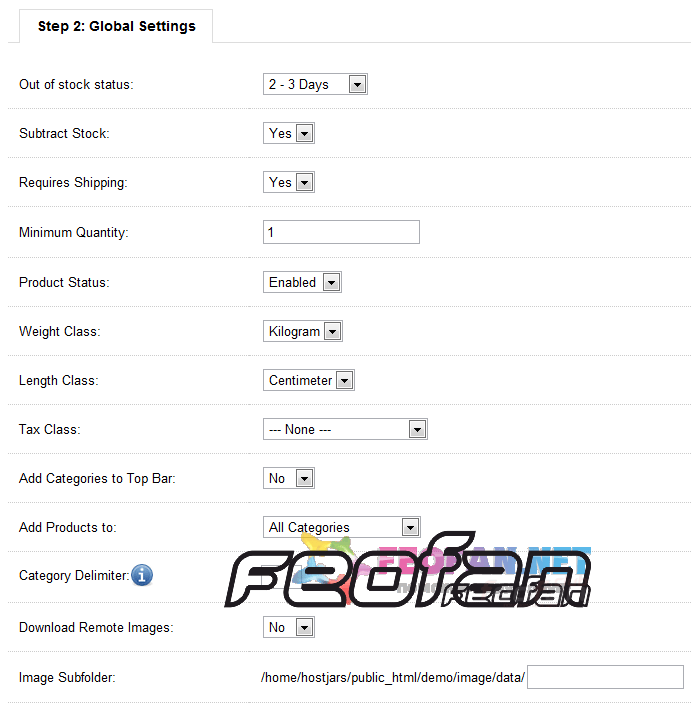Image resolution: width=691 pixels, height=708 pixels.
Task: Open the Download Remote Images dropdown
Action: [289, 627]
